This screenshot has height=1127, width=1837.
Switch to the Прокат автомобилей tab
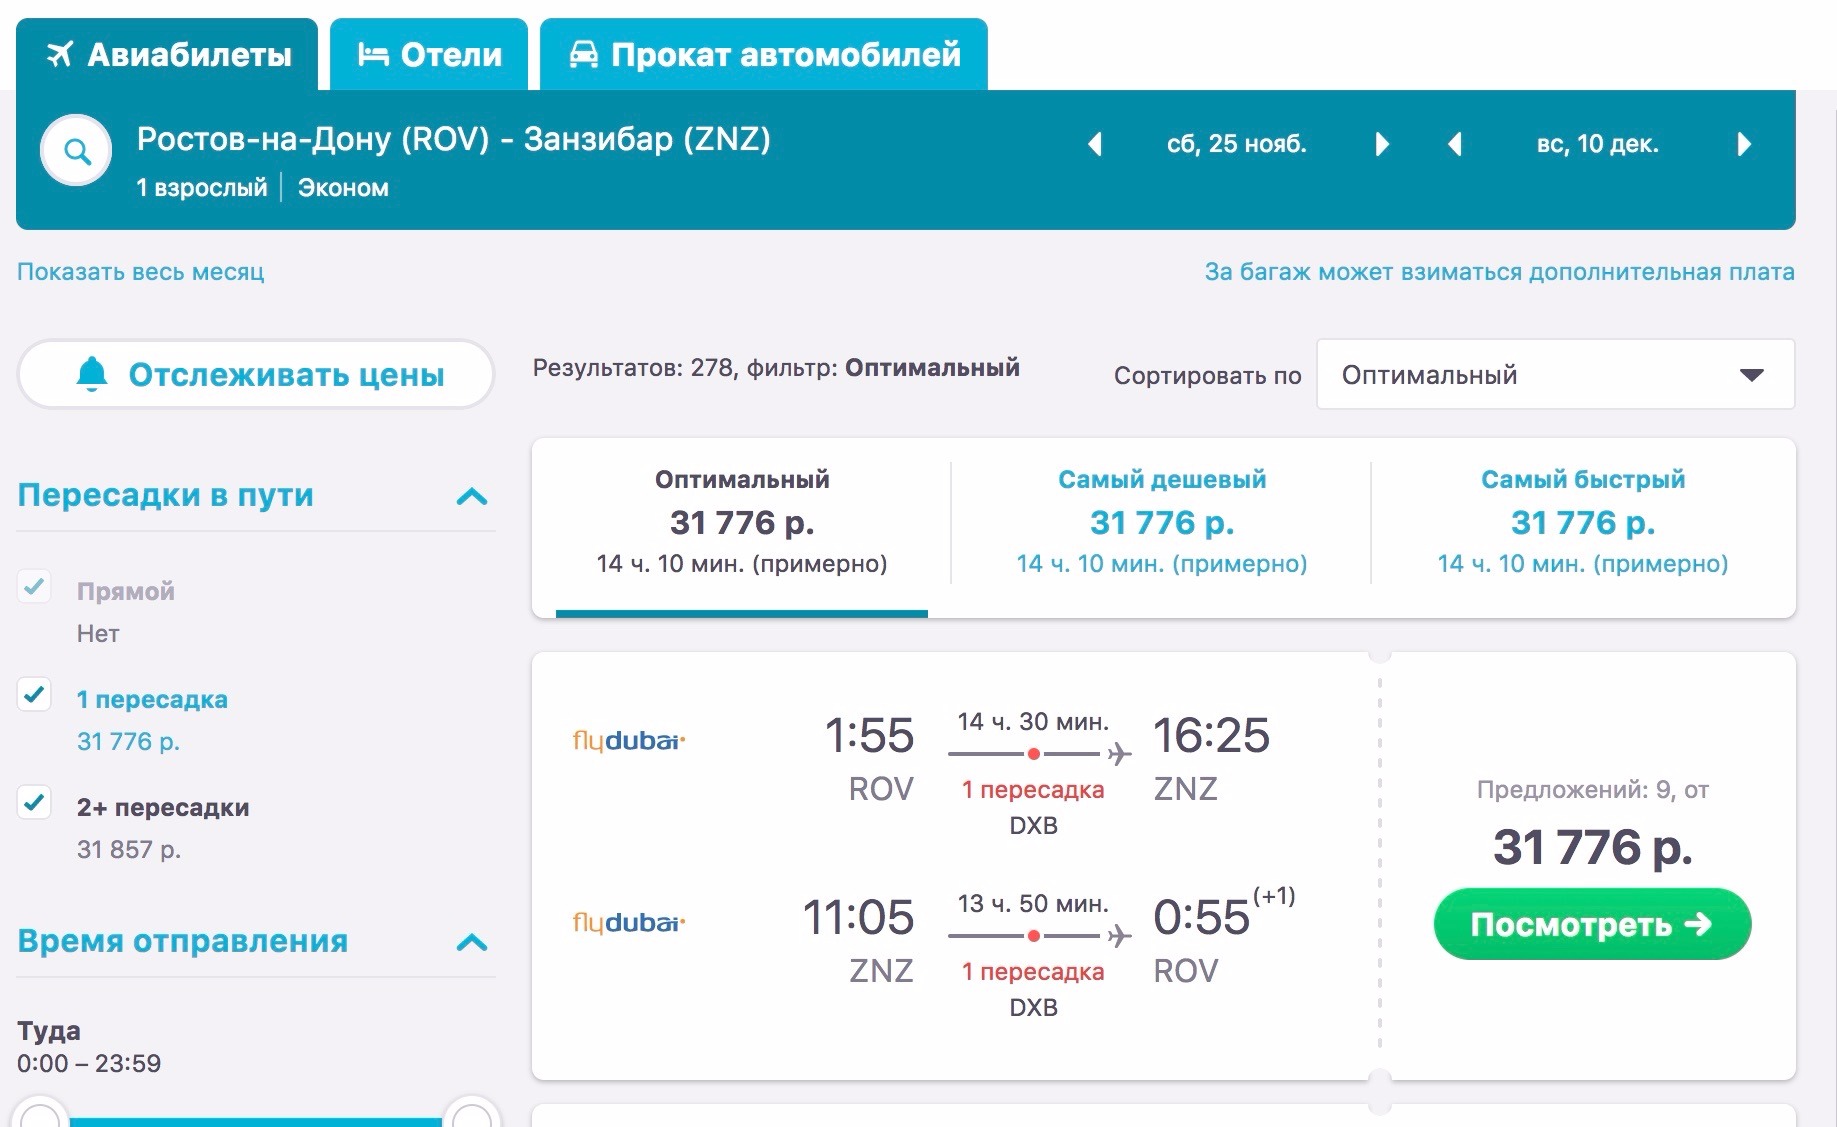(764, 54)
